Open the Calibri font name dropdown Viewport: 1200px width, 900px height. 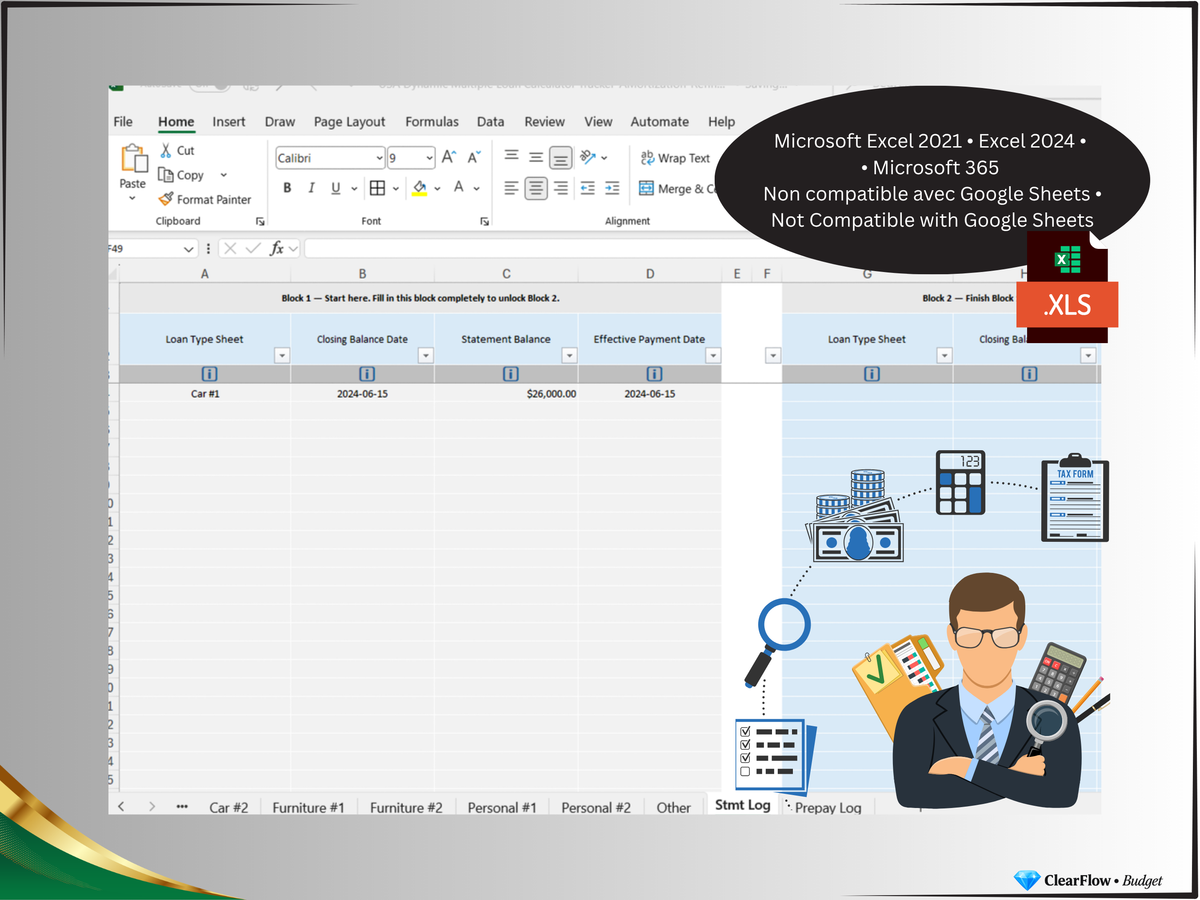379,158
